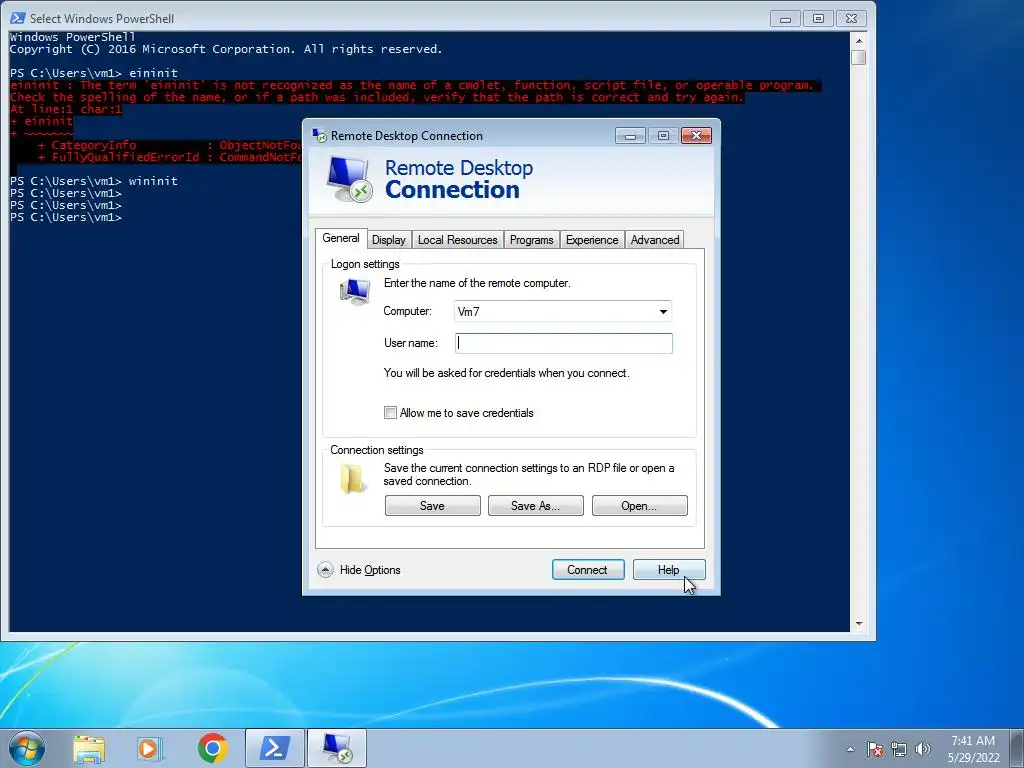1024x768 pixels.
Task: Launch Windows Media Player from the taskbar
Action: (x=150, y=748)
